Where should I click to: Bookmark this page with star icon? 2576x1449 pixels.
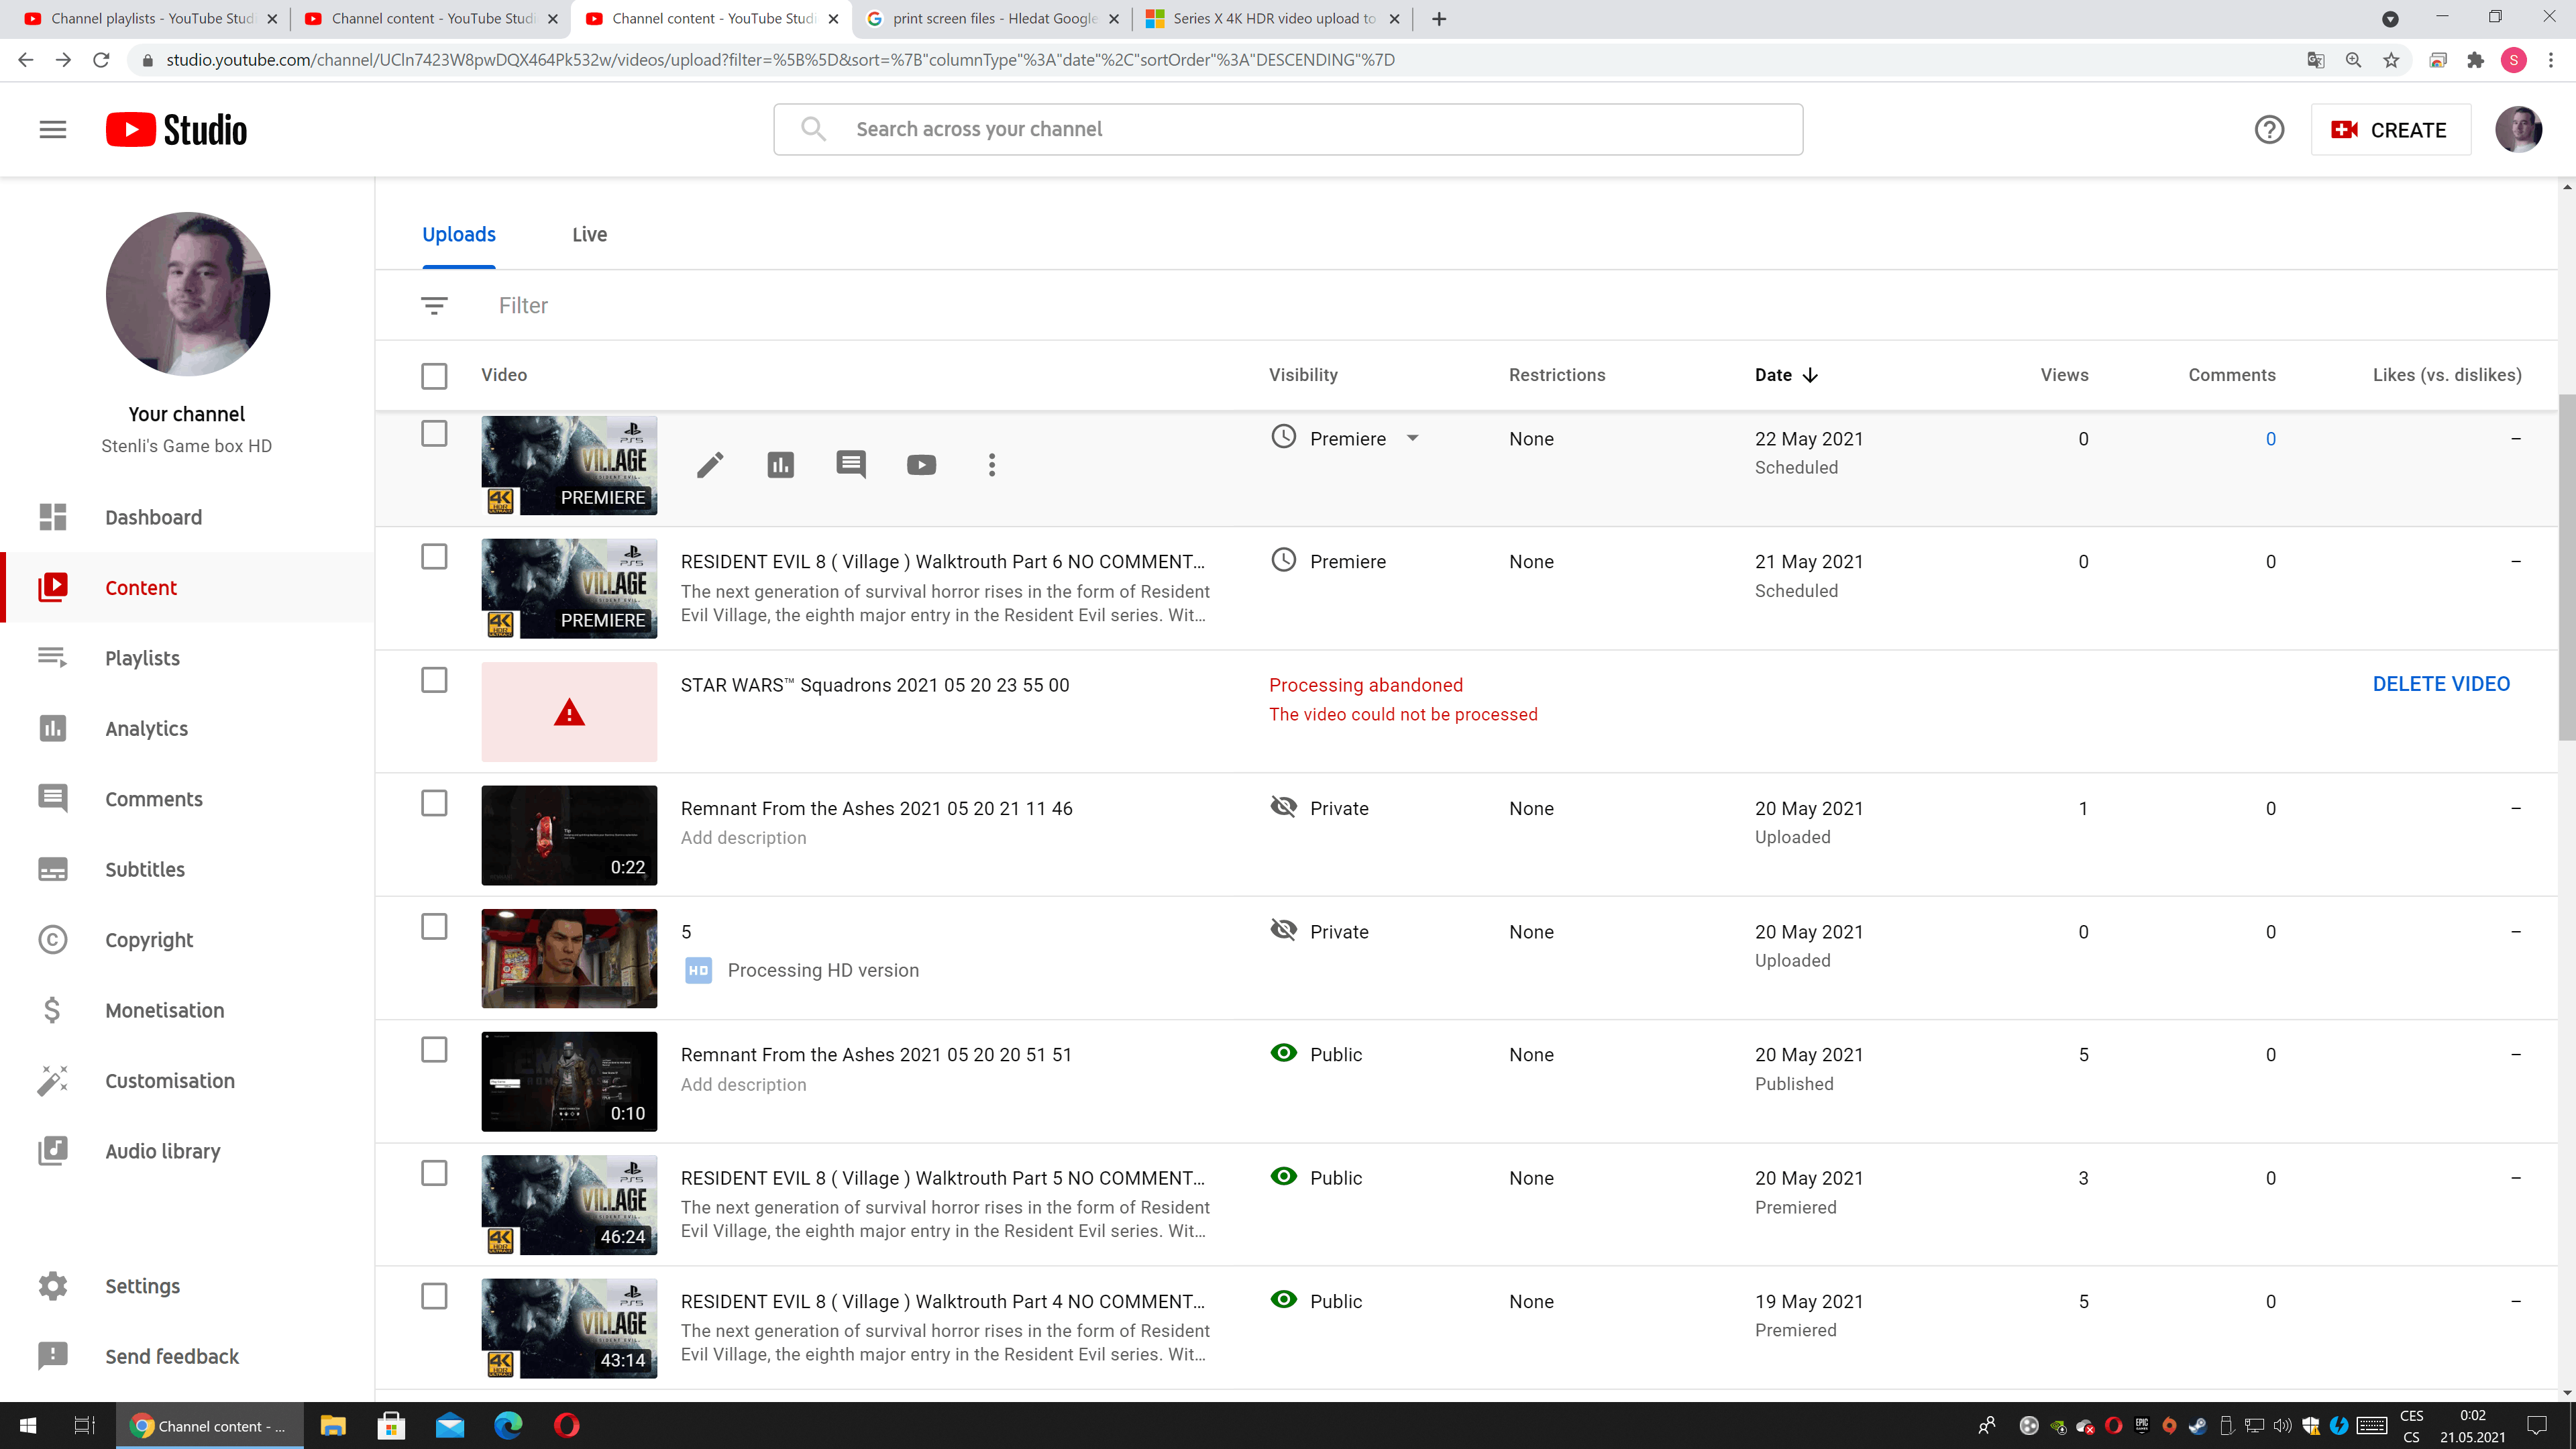click(x=2391, y=60)
